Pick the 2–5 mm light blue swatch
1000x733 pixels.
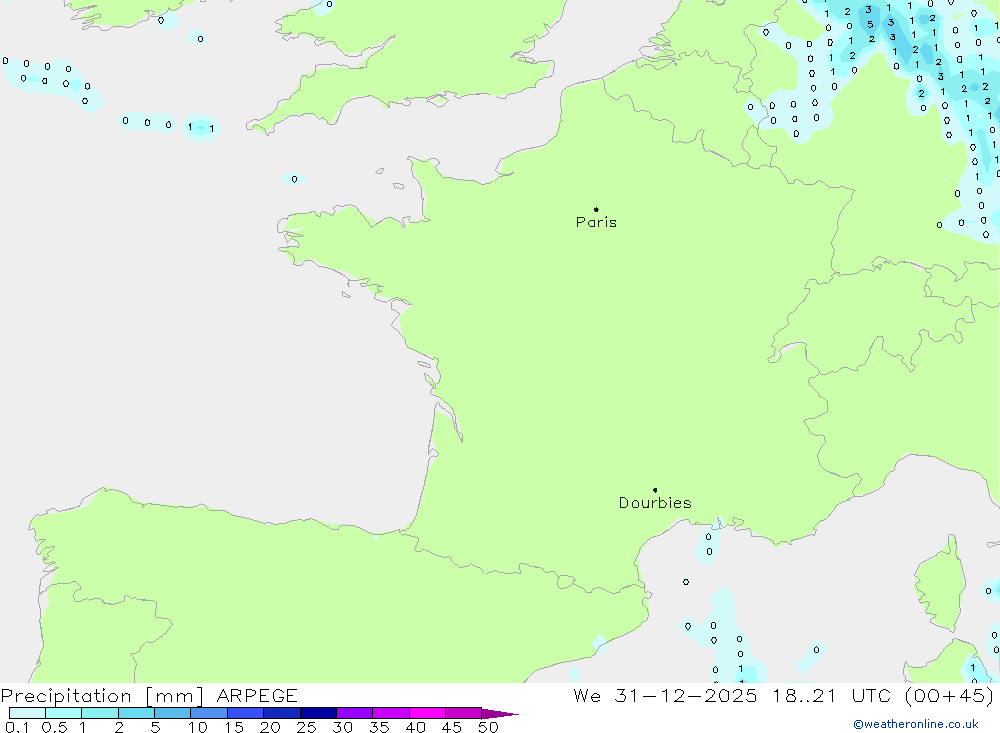136,714
